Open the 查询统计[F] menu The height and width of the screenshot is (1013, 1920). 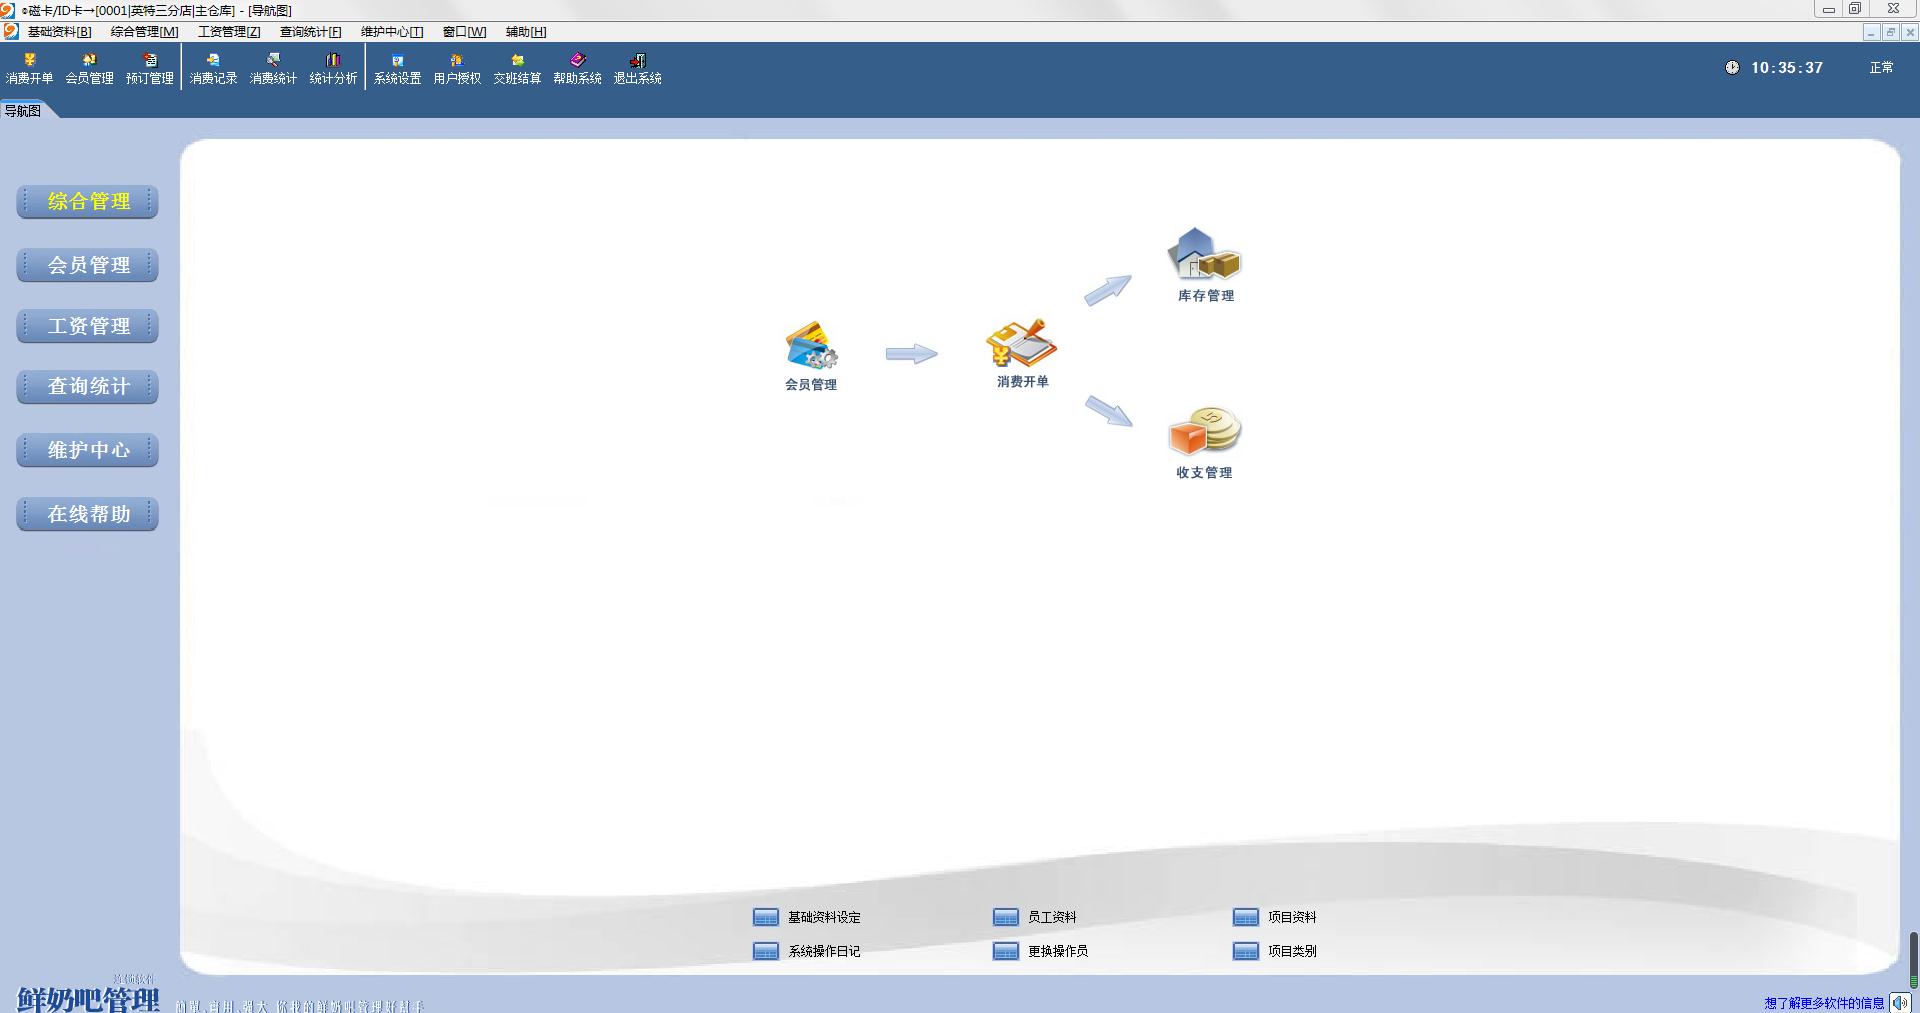tap(310, 32)
